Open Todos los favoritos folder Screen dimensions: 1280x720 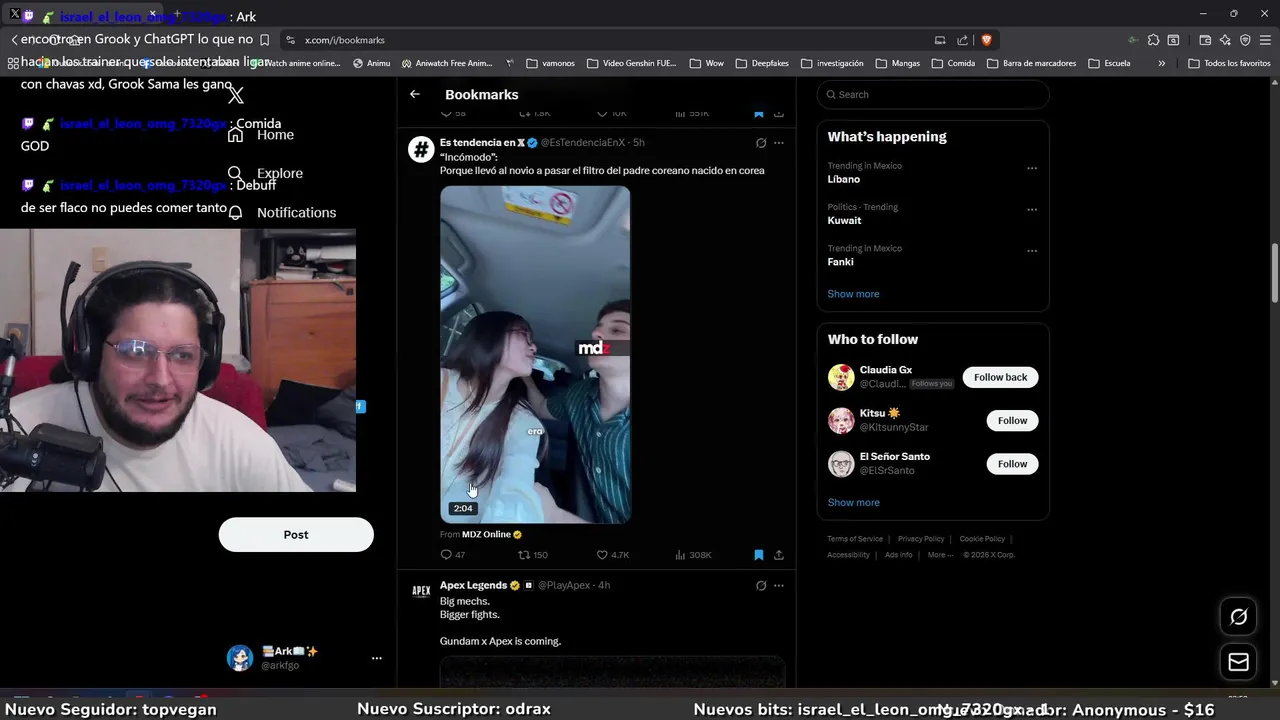tap(1229, 63)
